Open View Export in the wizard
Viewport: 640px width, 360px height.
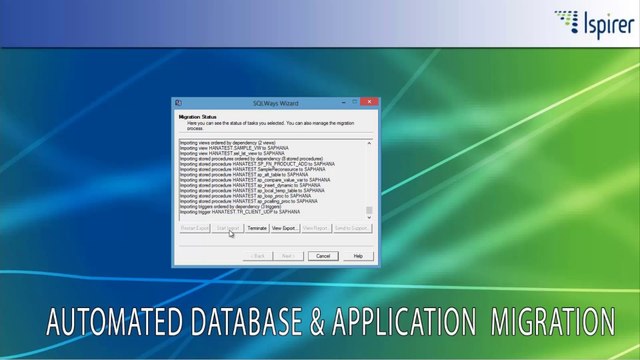click(284, 228)
